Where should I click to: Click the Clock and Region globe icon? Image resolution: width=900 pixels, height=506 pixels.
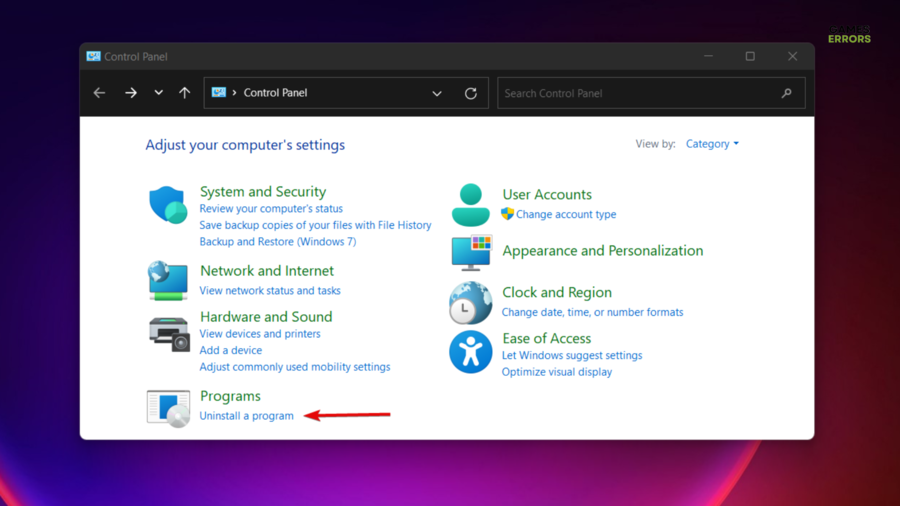470,303
